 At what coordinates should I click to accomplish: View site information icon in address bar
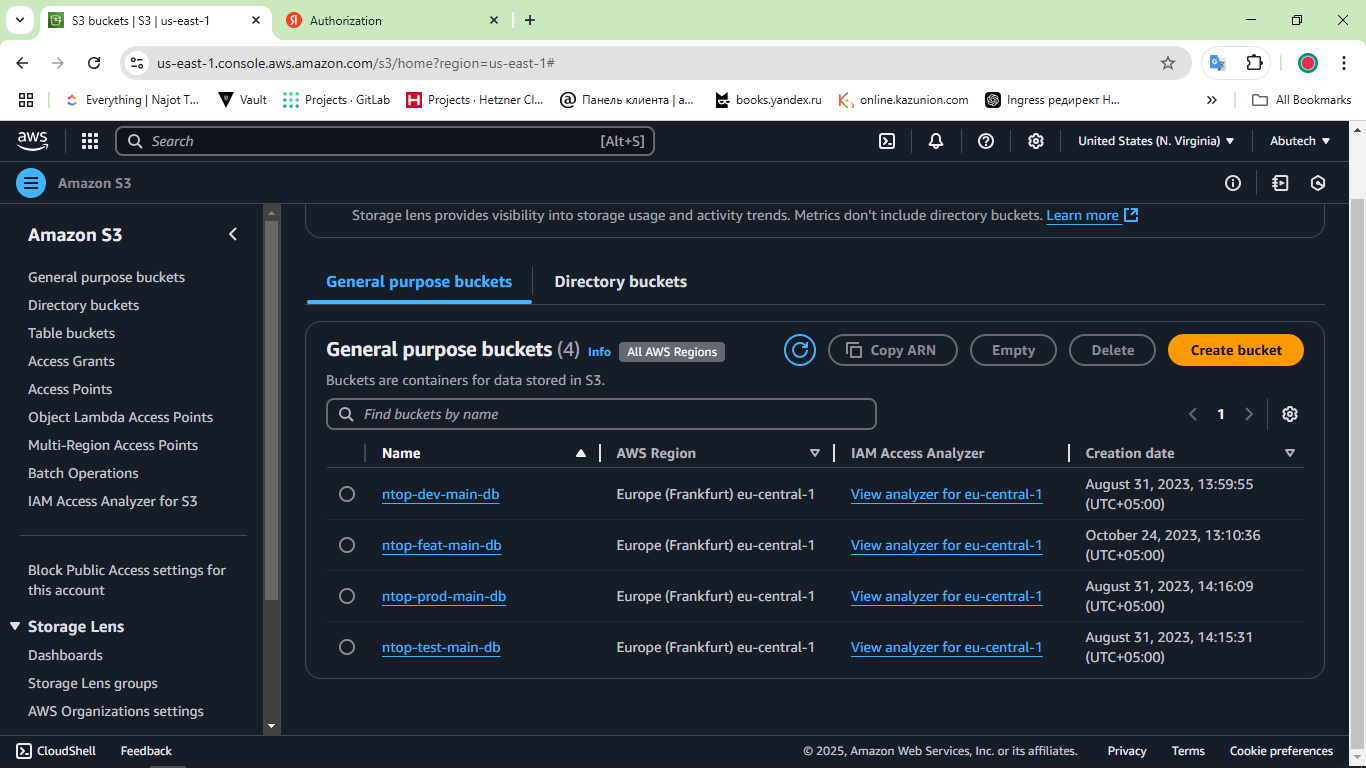137,63
